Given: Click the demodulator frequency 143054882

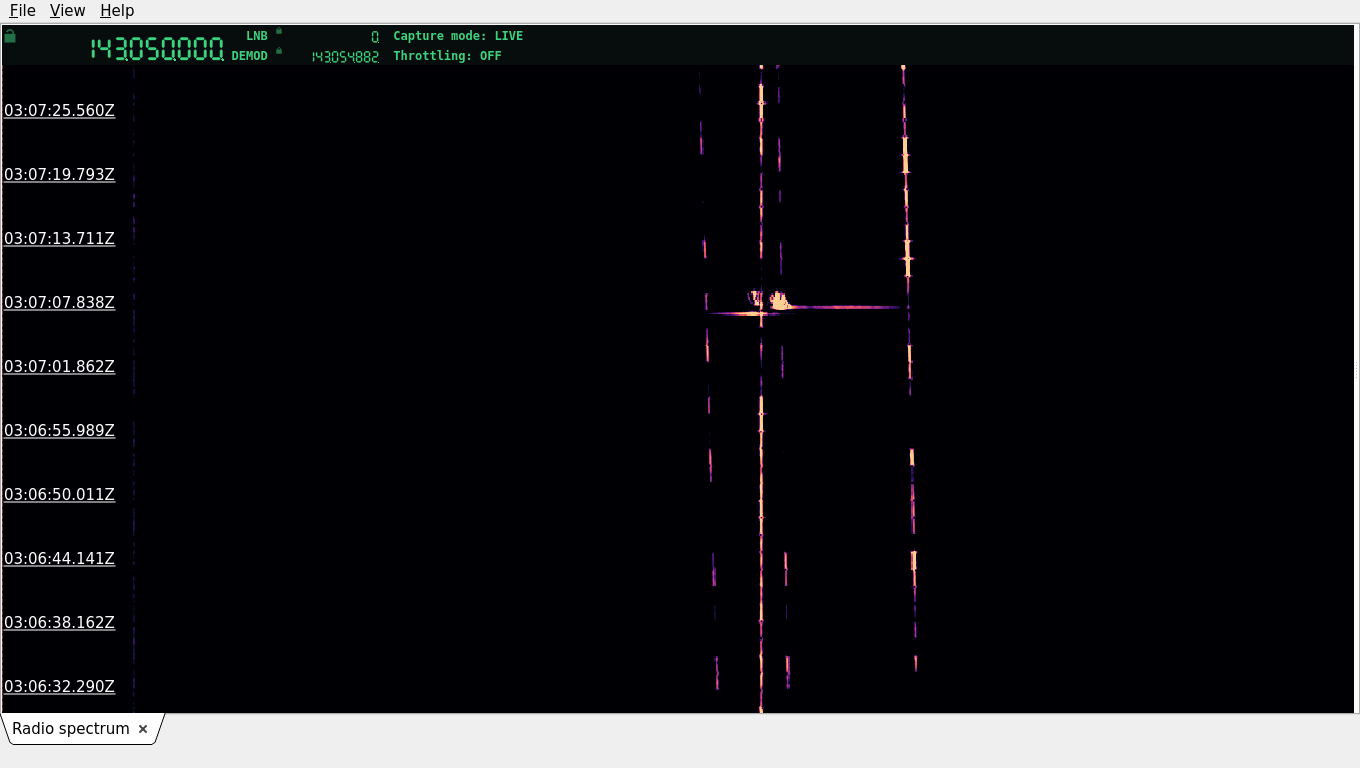Looking at the screenshot, I should click(345, 57).
